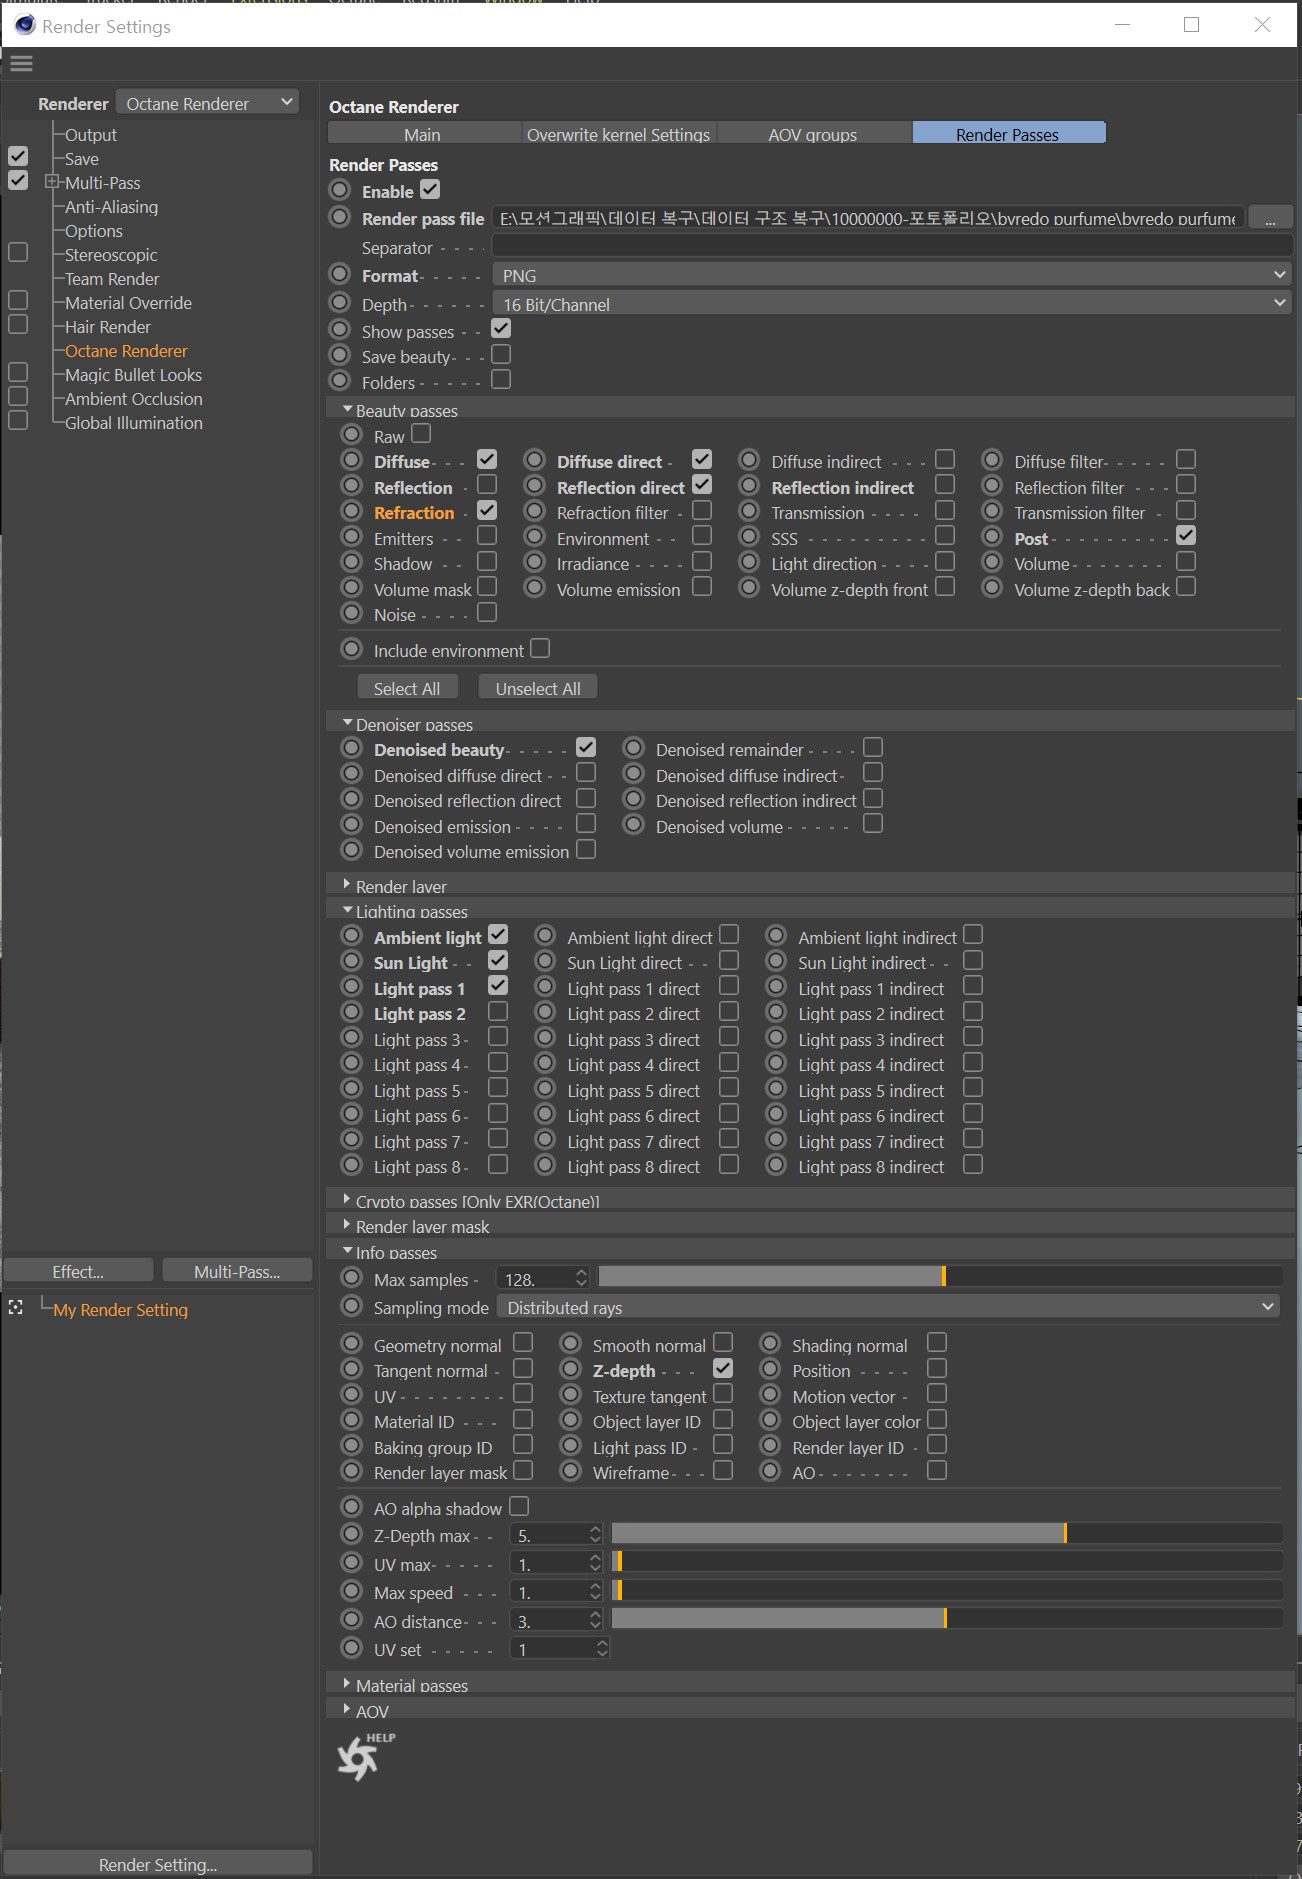Collapse the Denoiser passes section

348,723
